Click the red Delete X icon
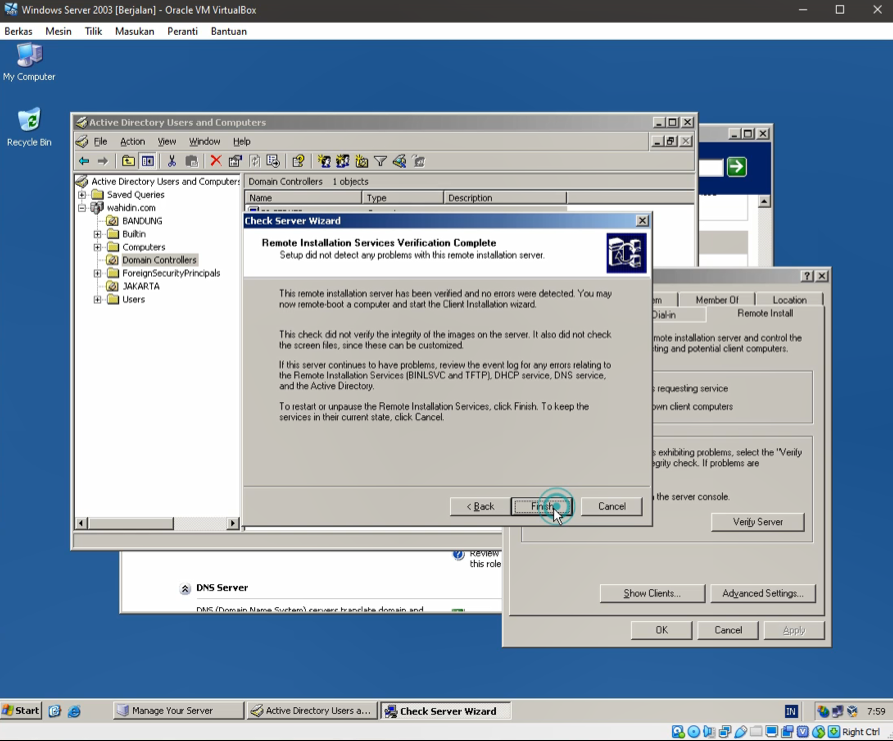Image resolution: width=893 pixels, height=741 pixels. click(x=216, y=161)
